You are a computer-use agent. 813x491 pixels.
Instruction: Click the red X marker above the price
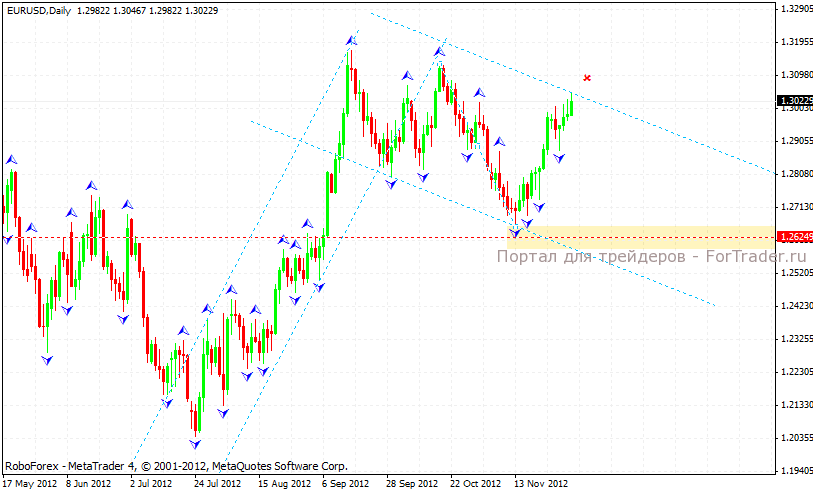587,77
